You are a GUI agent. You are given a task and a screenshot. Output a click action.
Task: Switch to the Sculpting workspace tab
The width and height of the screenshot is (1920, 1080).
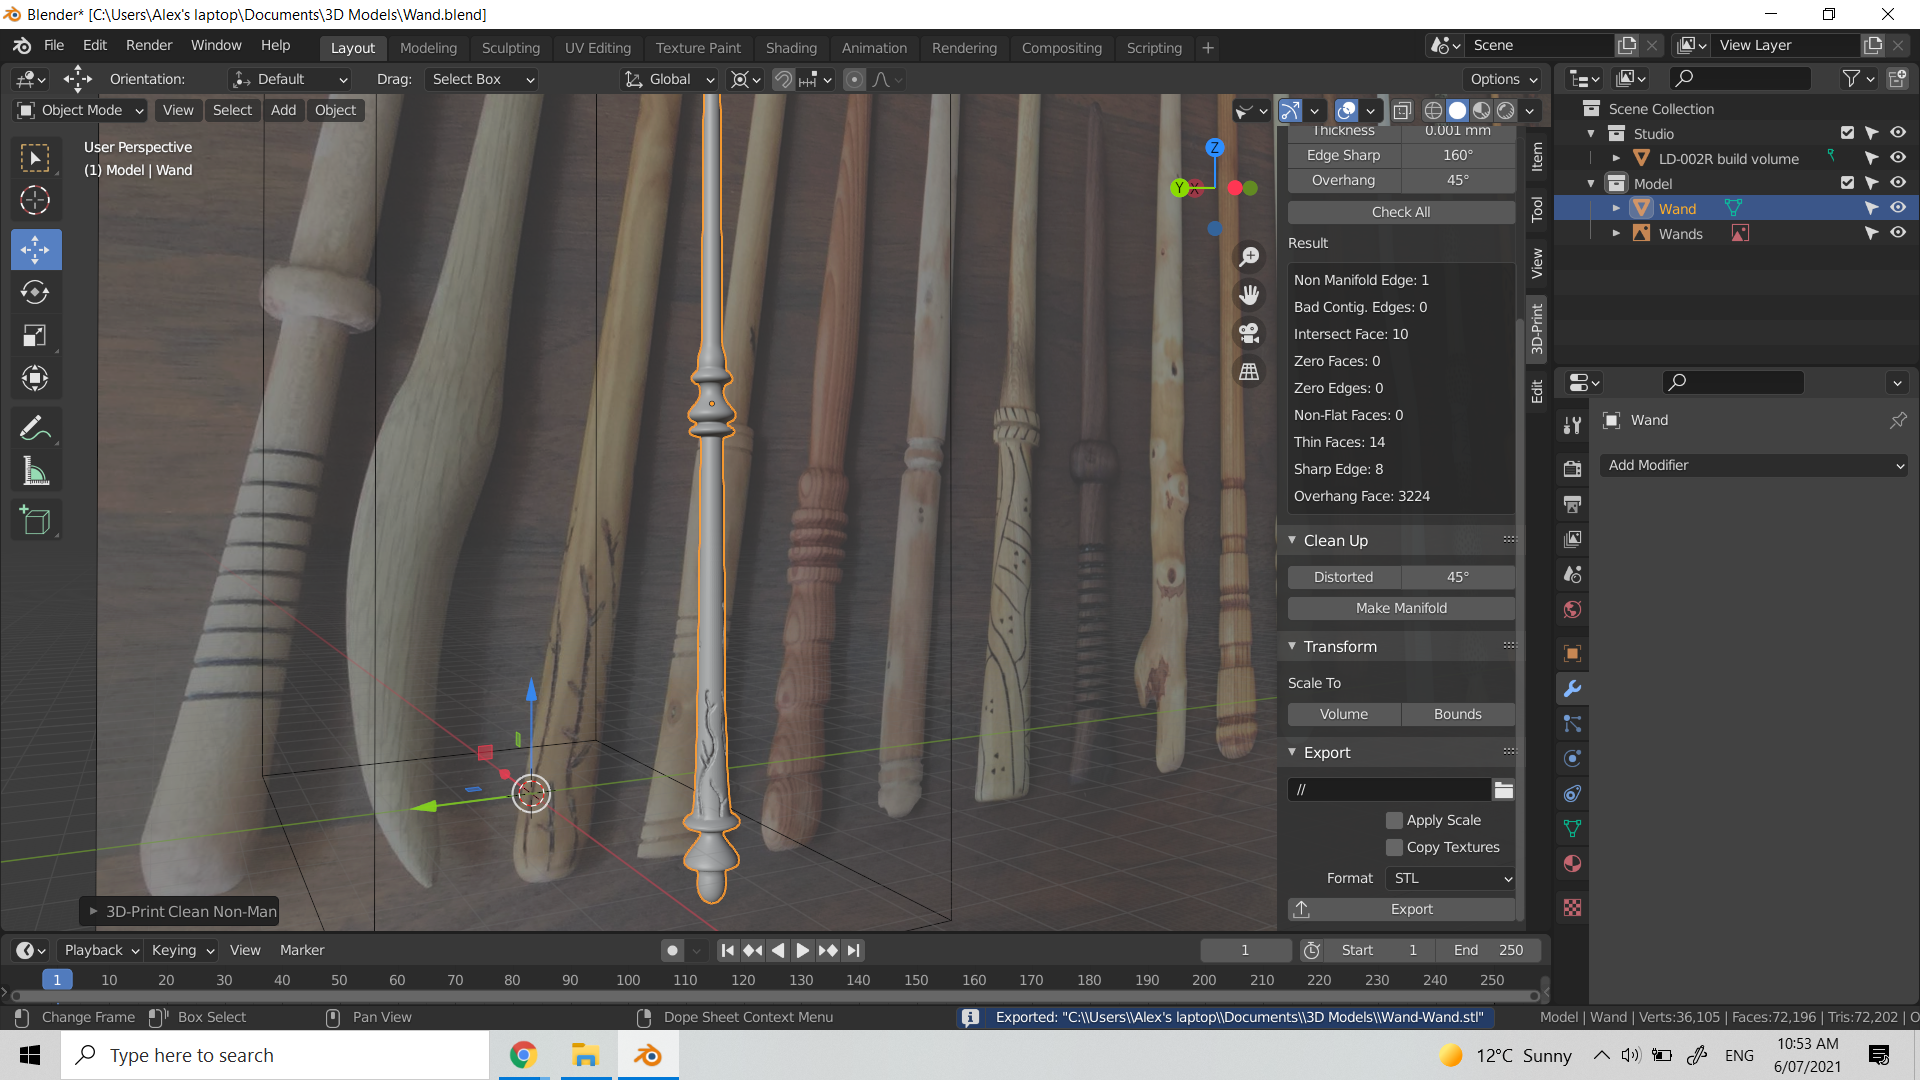pyautogui.click(x=510, y=48)
